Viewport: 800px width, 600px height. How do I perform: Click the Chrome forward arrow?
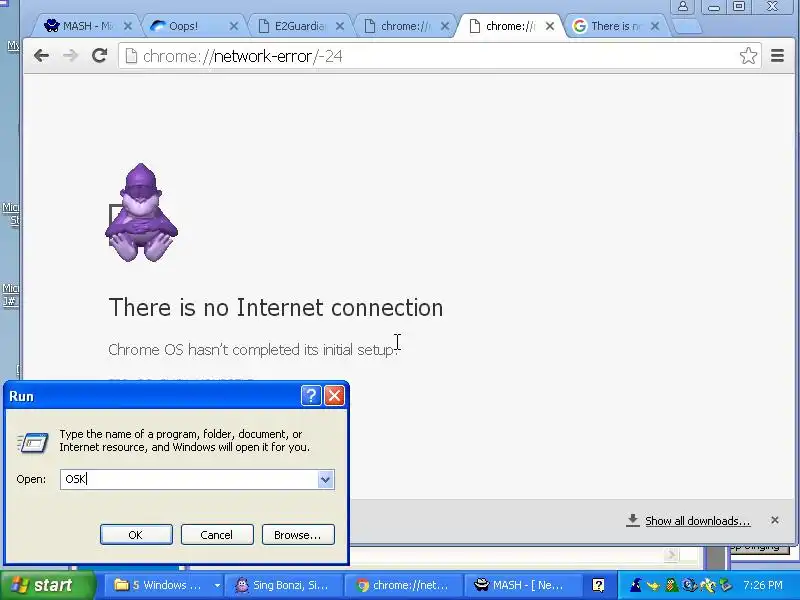click(70, 56)
